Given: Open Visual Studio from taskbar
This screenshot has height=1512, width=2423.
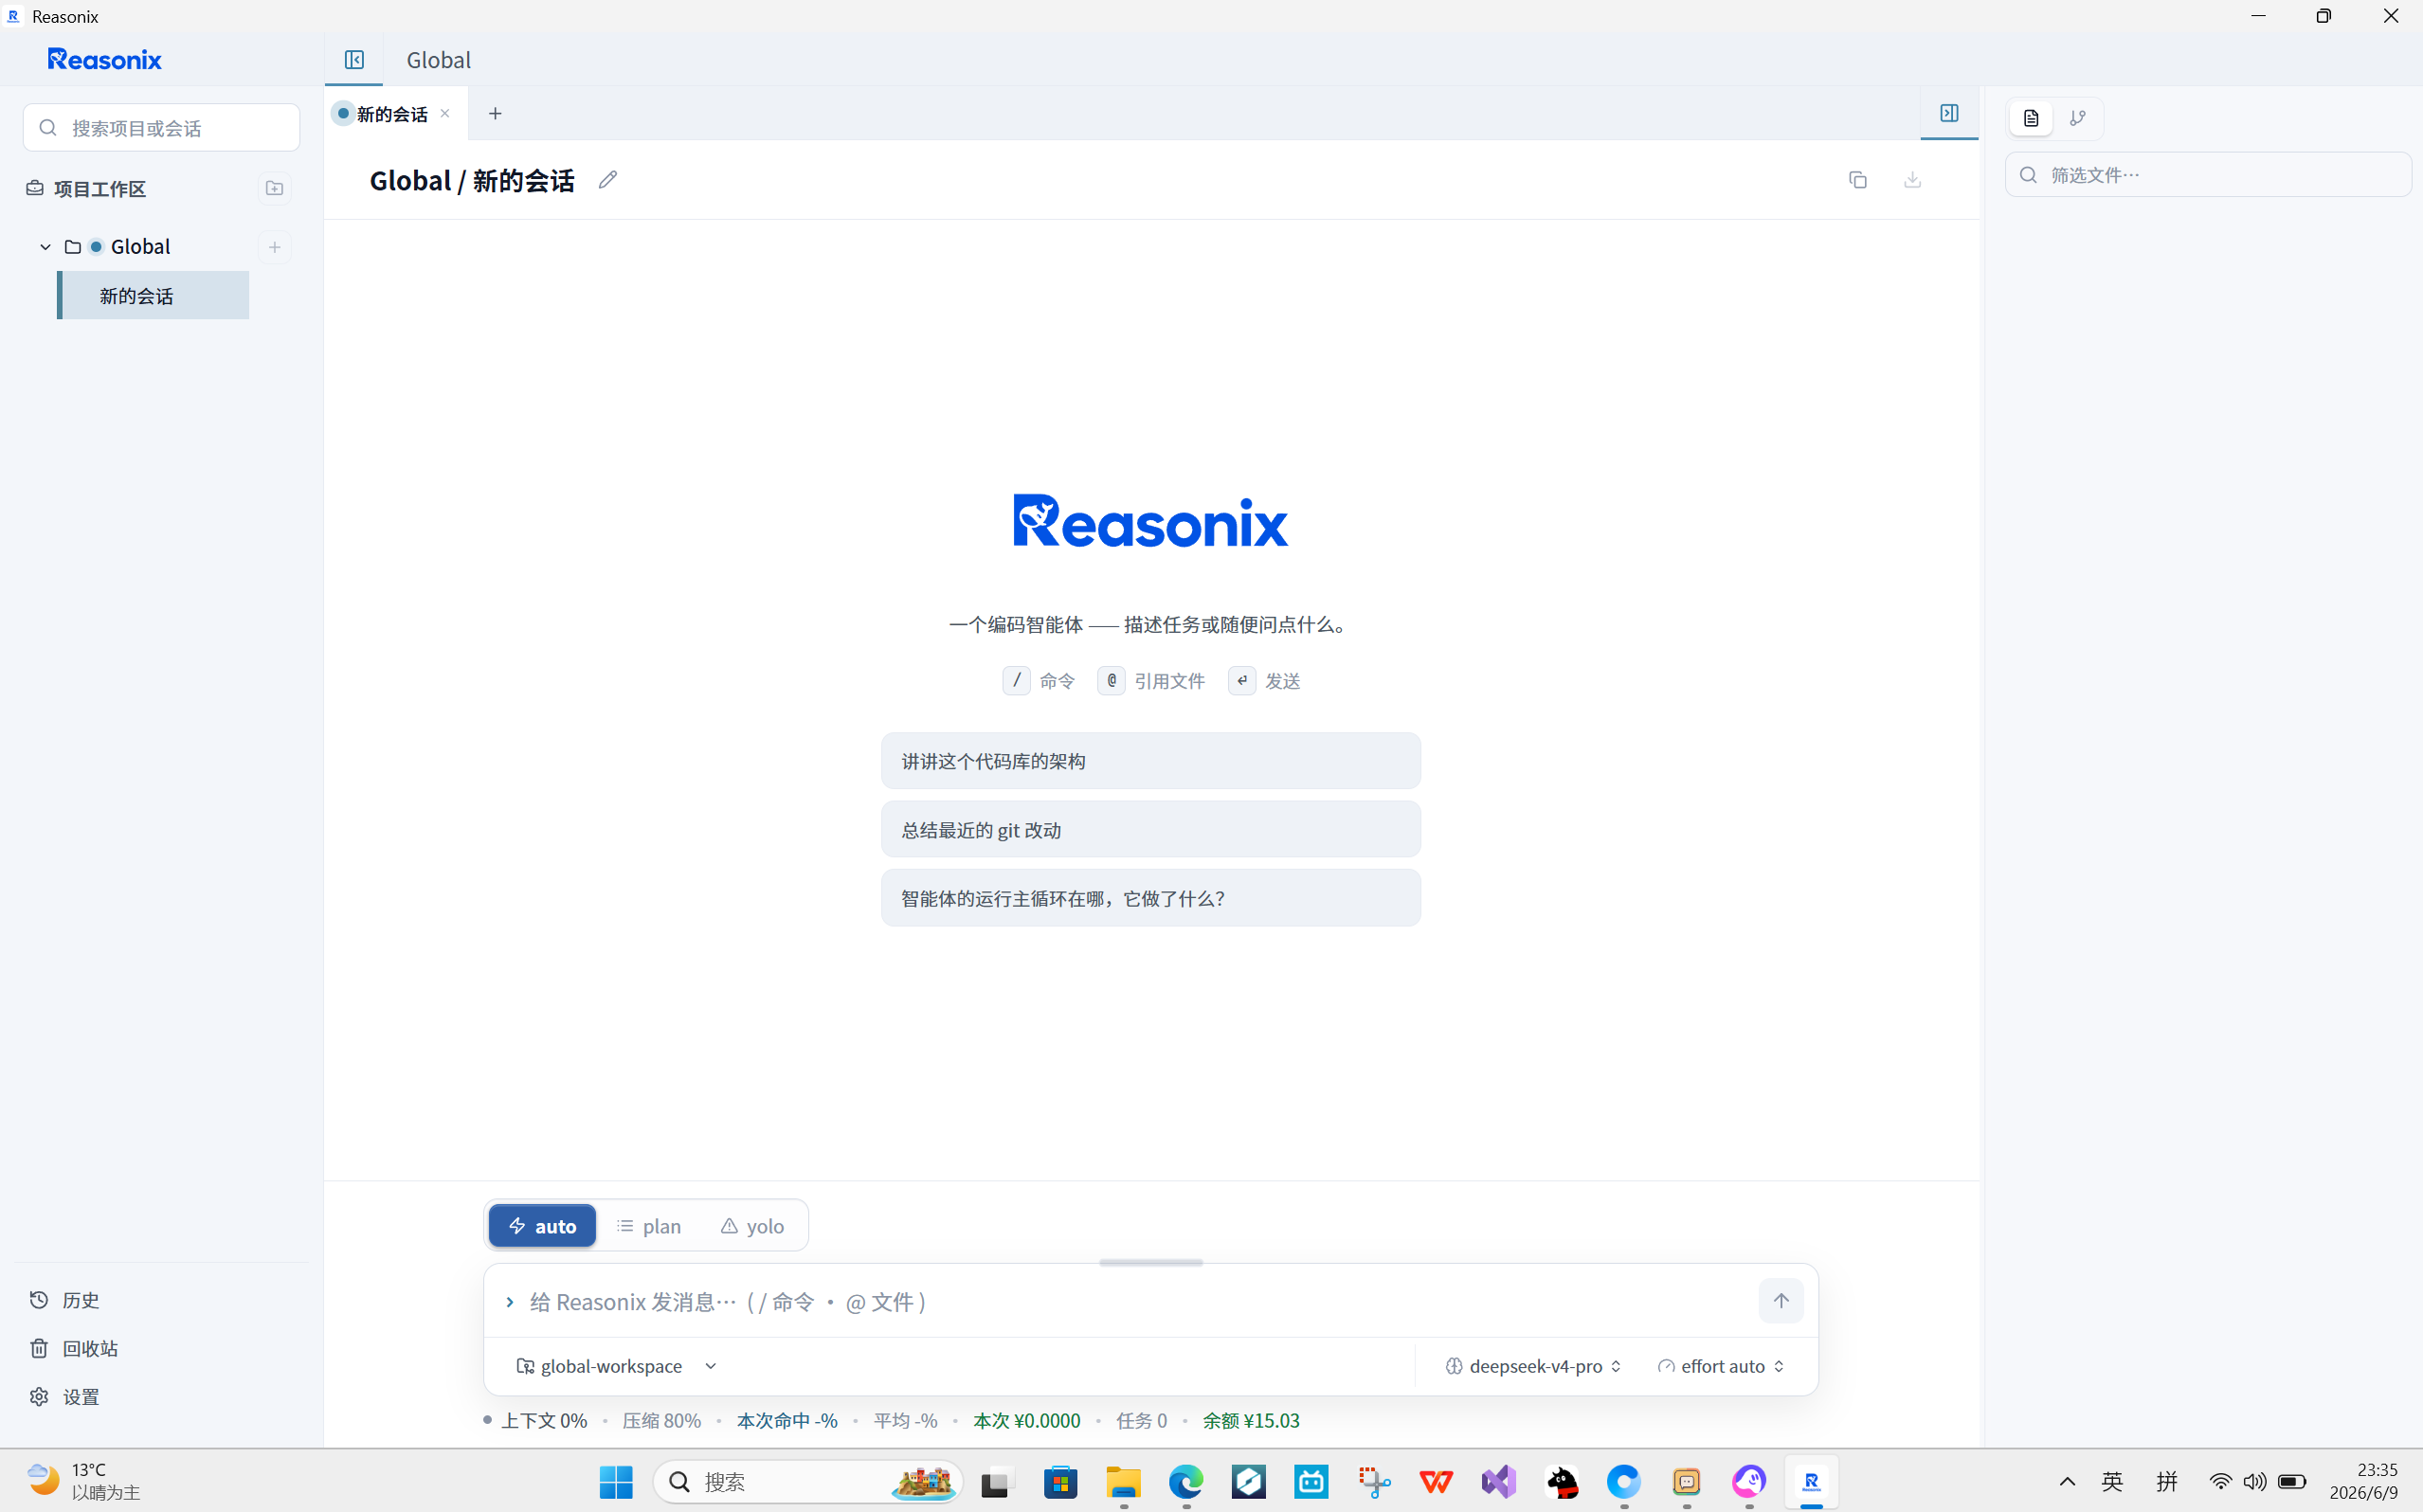Looking at the screenshot, I should pyautogui.click(x=1499, y=1481).
